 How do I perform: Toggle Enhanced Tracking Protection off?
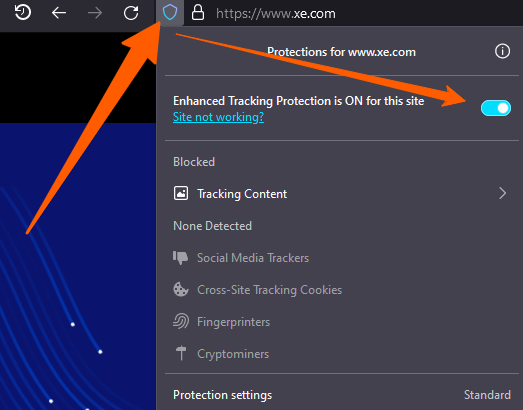[x=496, y=108]
